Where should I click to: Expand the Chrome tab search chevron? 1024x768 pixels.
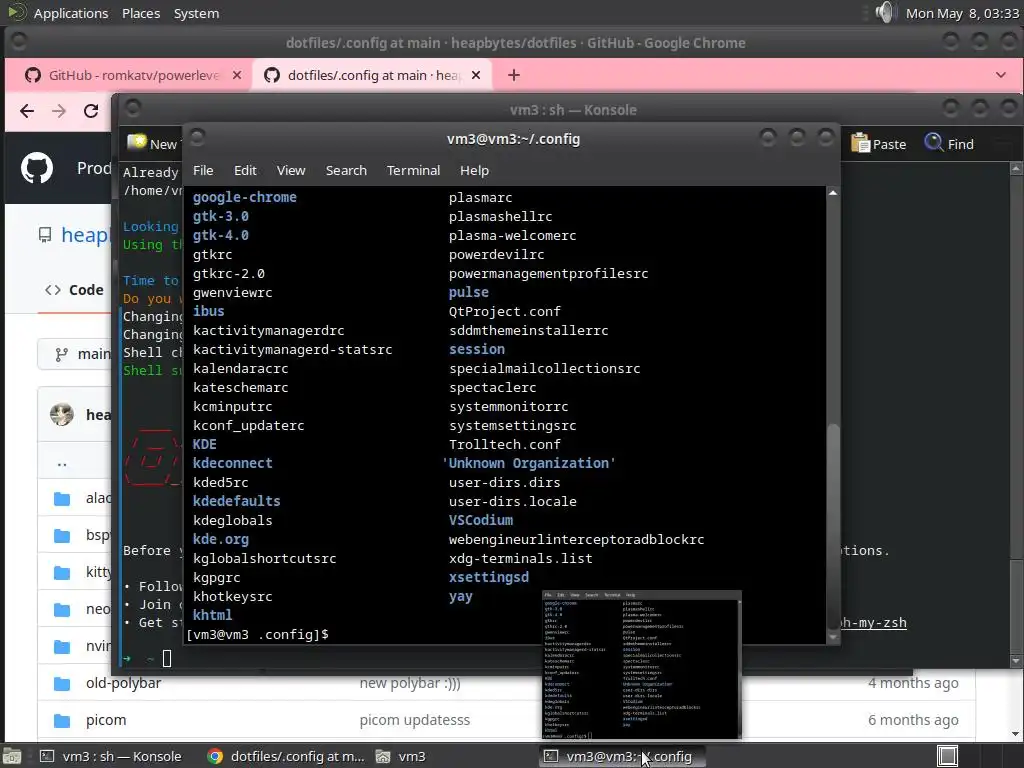click(1000, 75)
